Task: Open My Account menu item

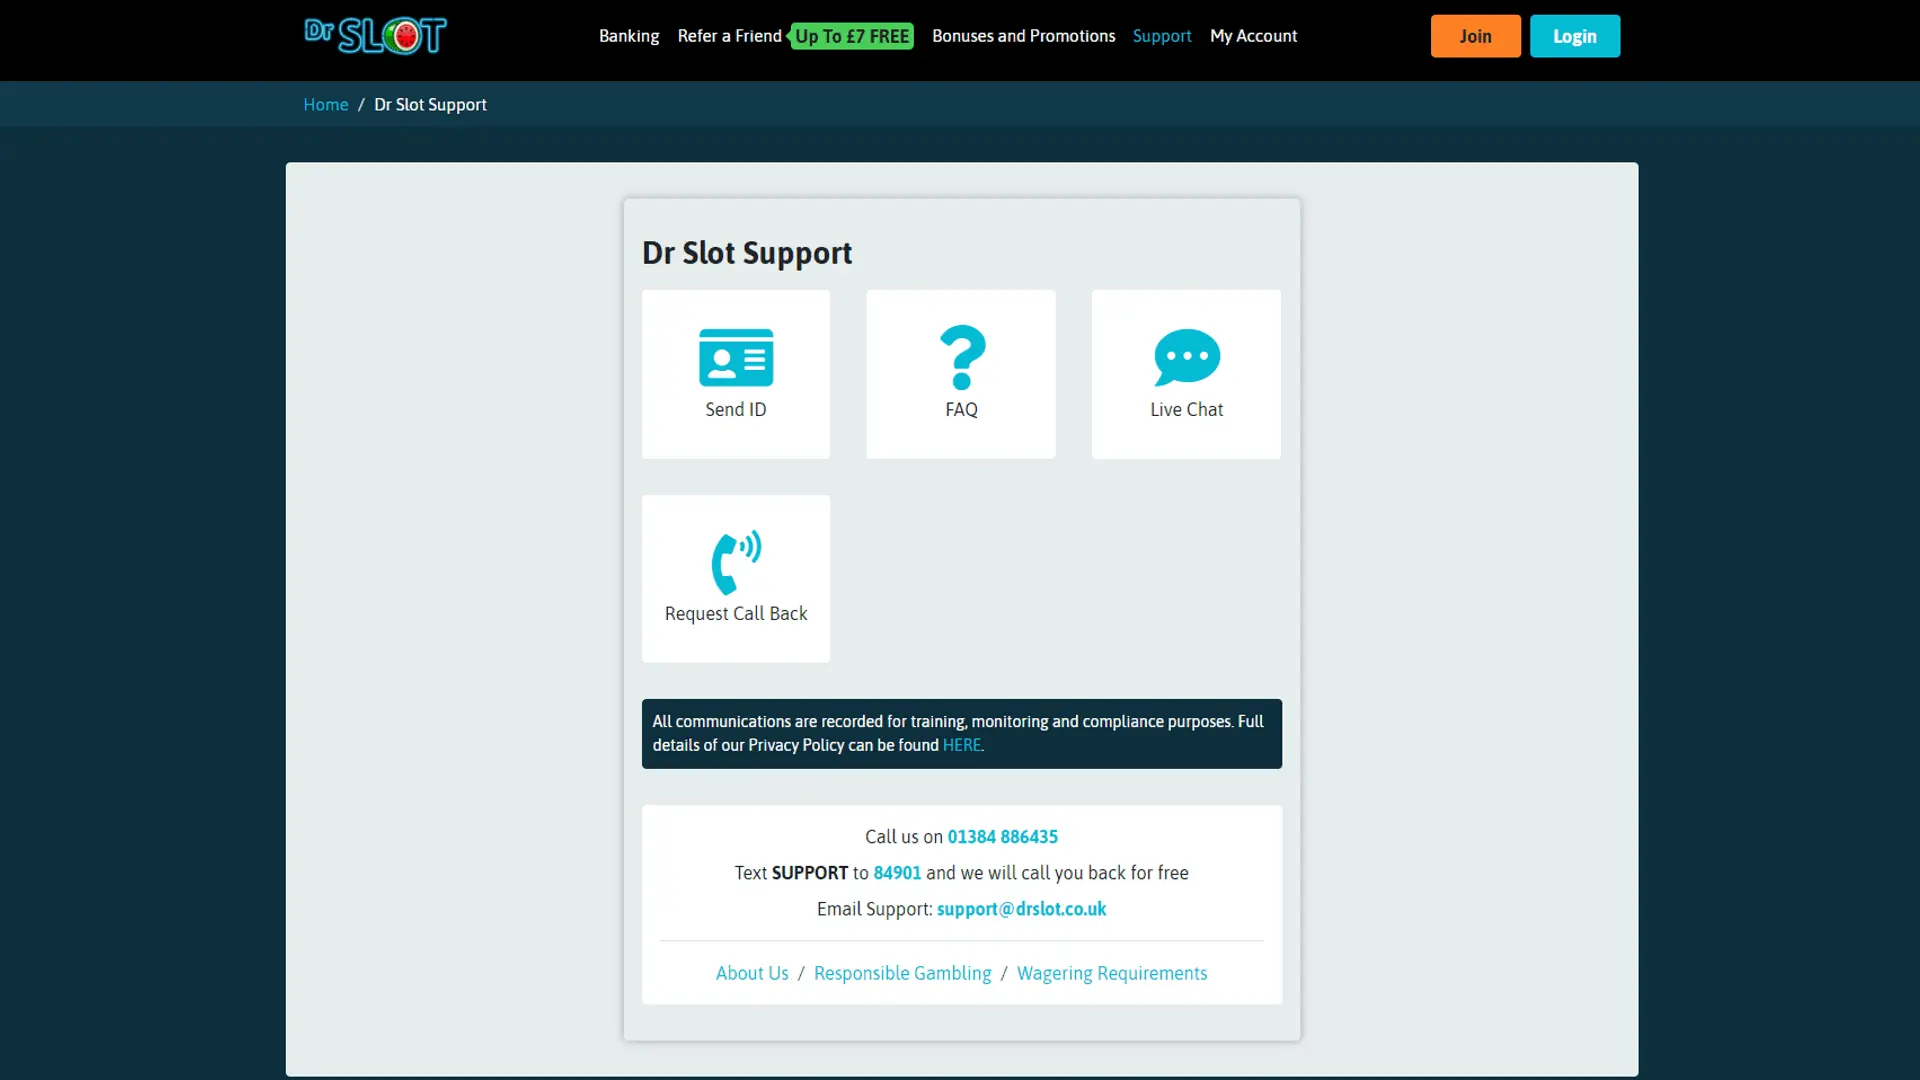Action: click(1253, 36)
